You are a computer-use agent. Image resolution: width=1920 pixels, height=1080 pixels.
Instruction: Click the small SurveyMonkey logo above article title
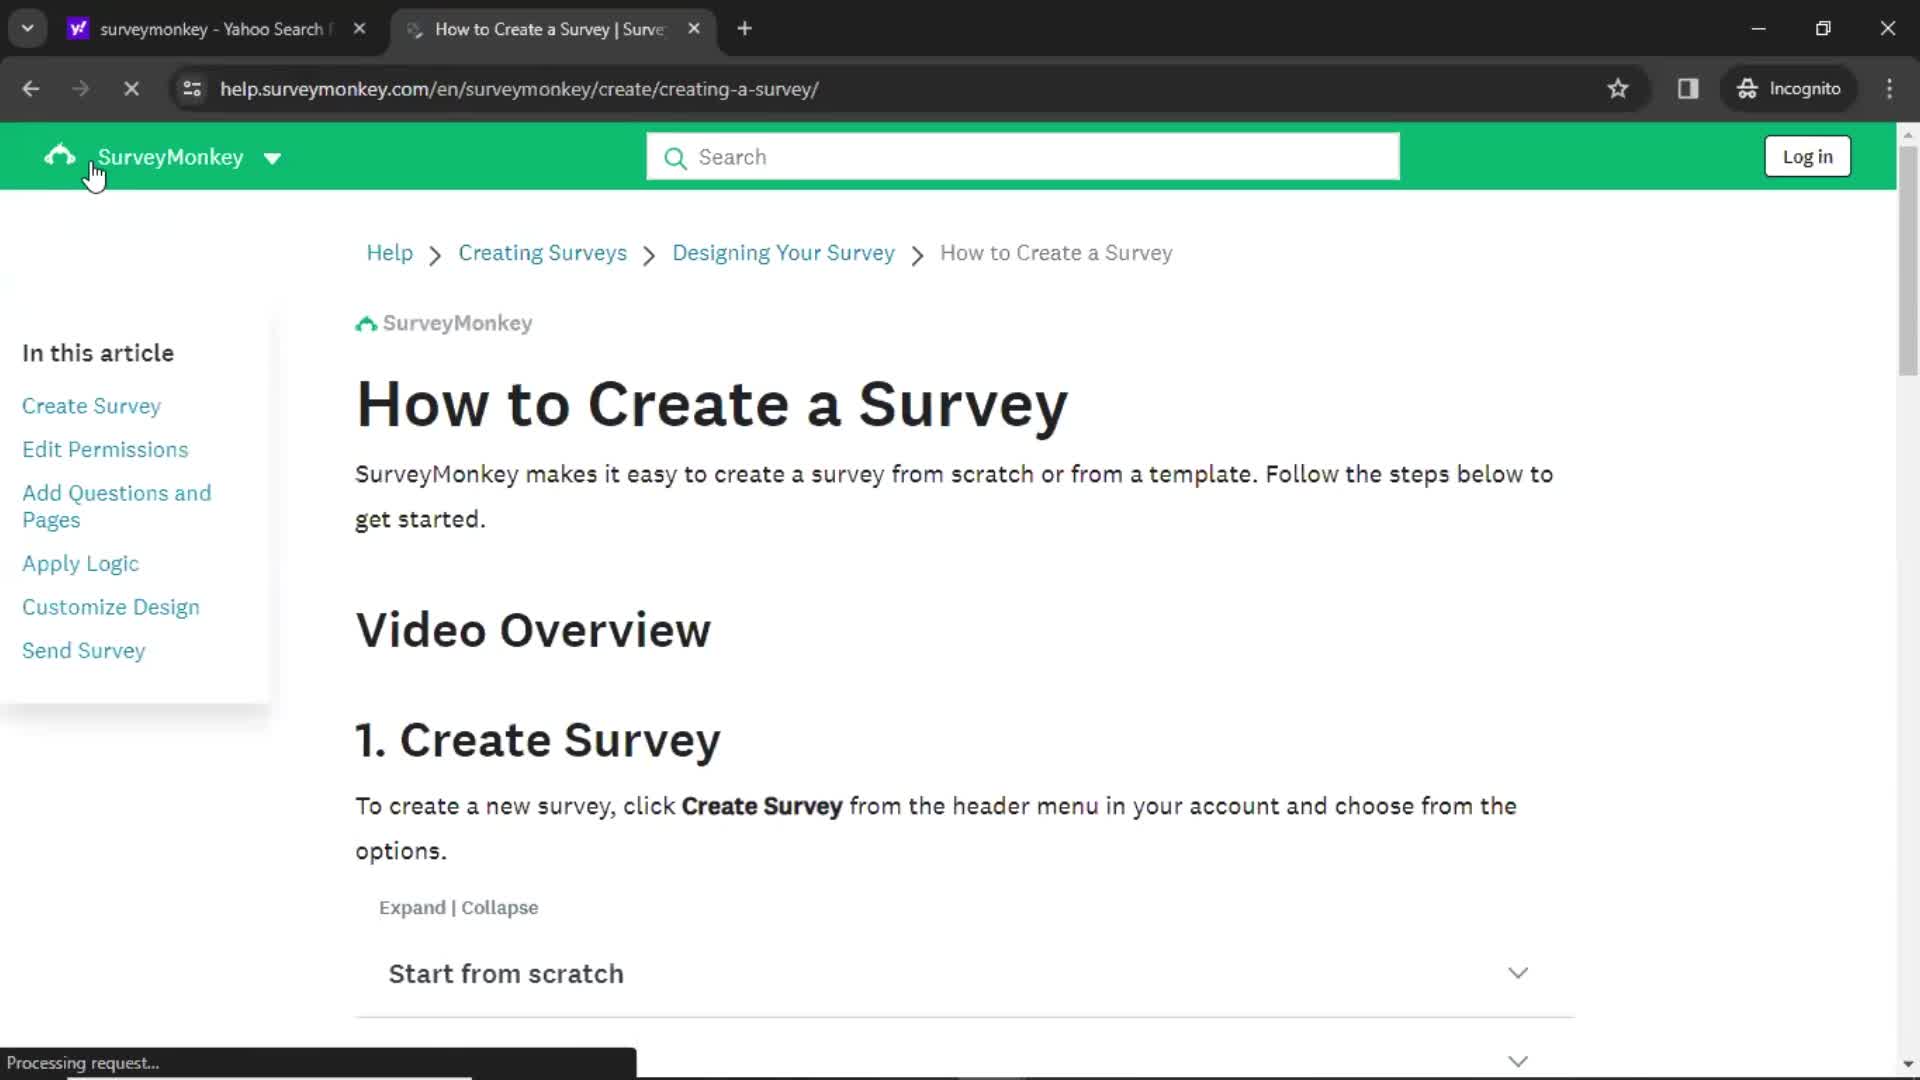tap(444, 323)
